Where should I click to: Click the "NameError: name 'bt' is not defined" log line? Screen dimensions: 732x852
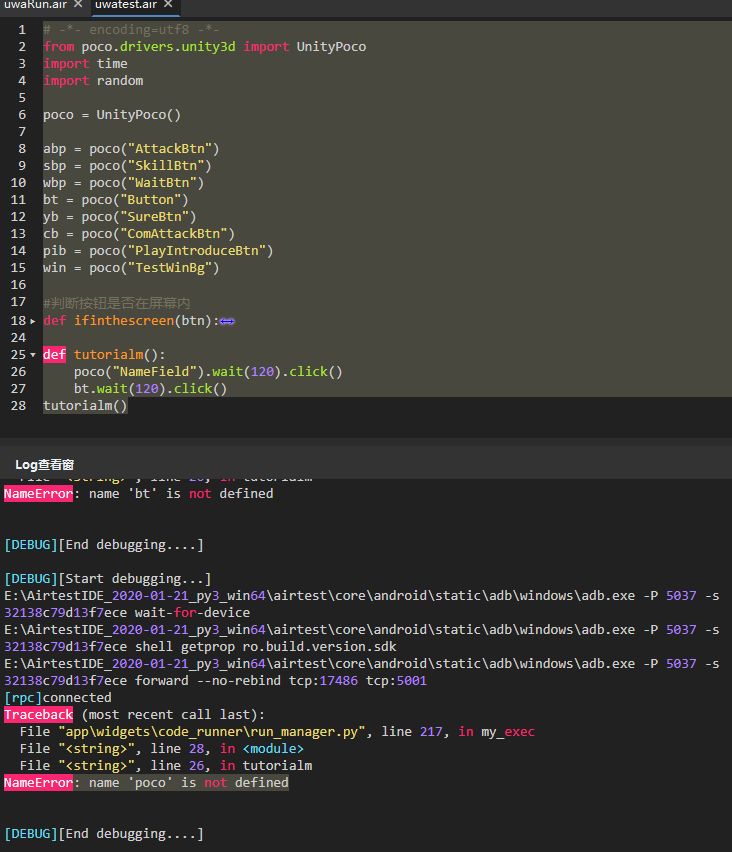coord(139,494)
